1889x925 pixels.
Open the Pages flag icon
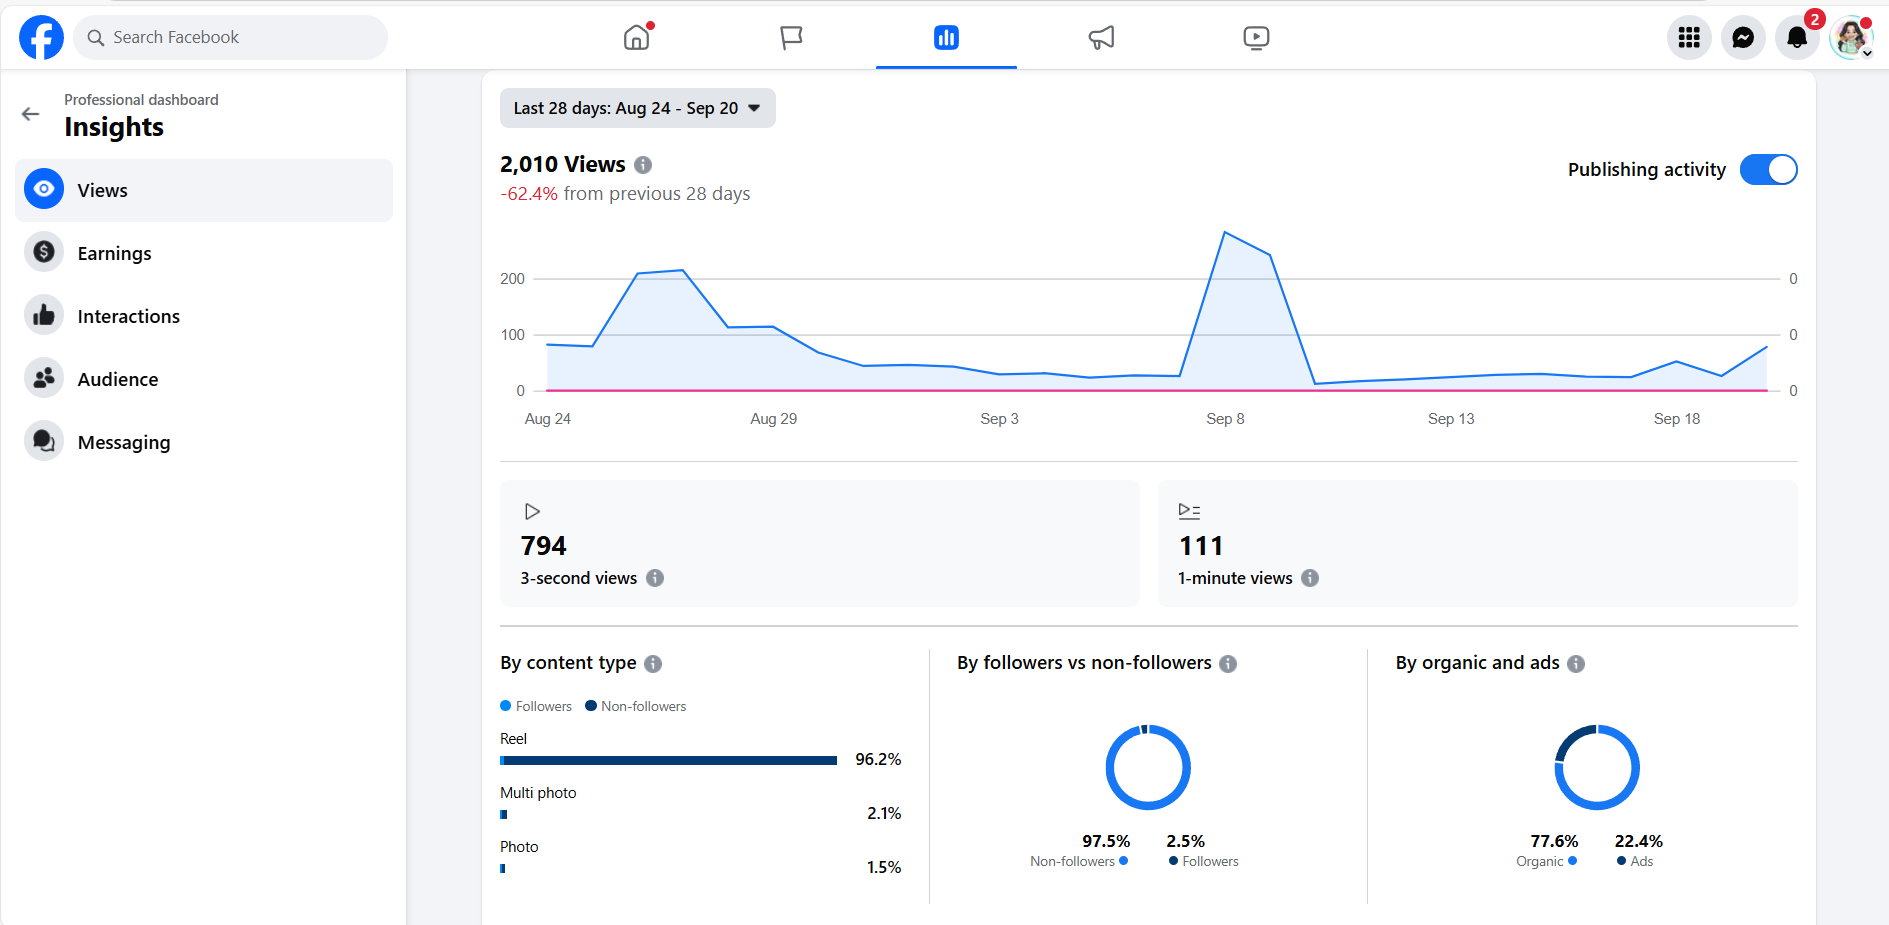[x=791, y=38]
